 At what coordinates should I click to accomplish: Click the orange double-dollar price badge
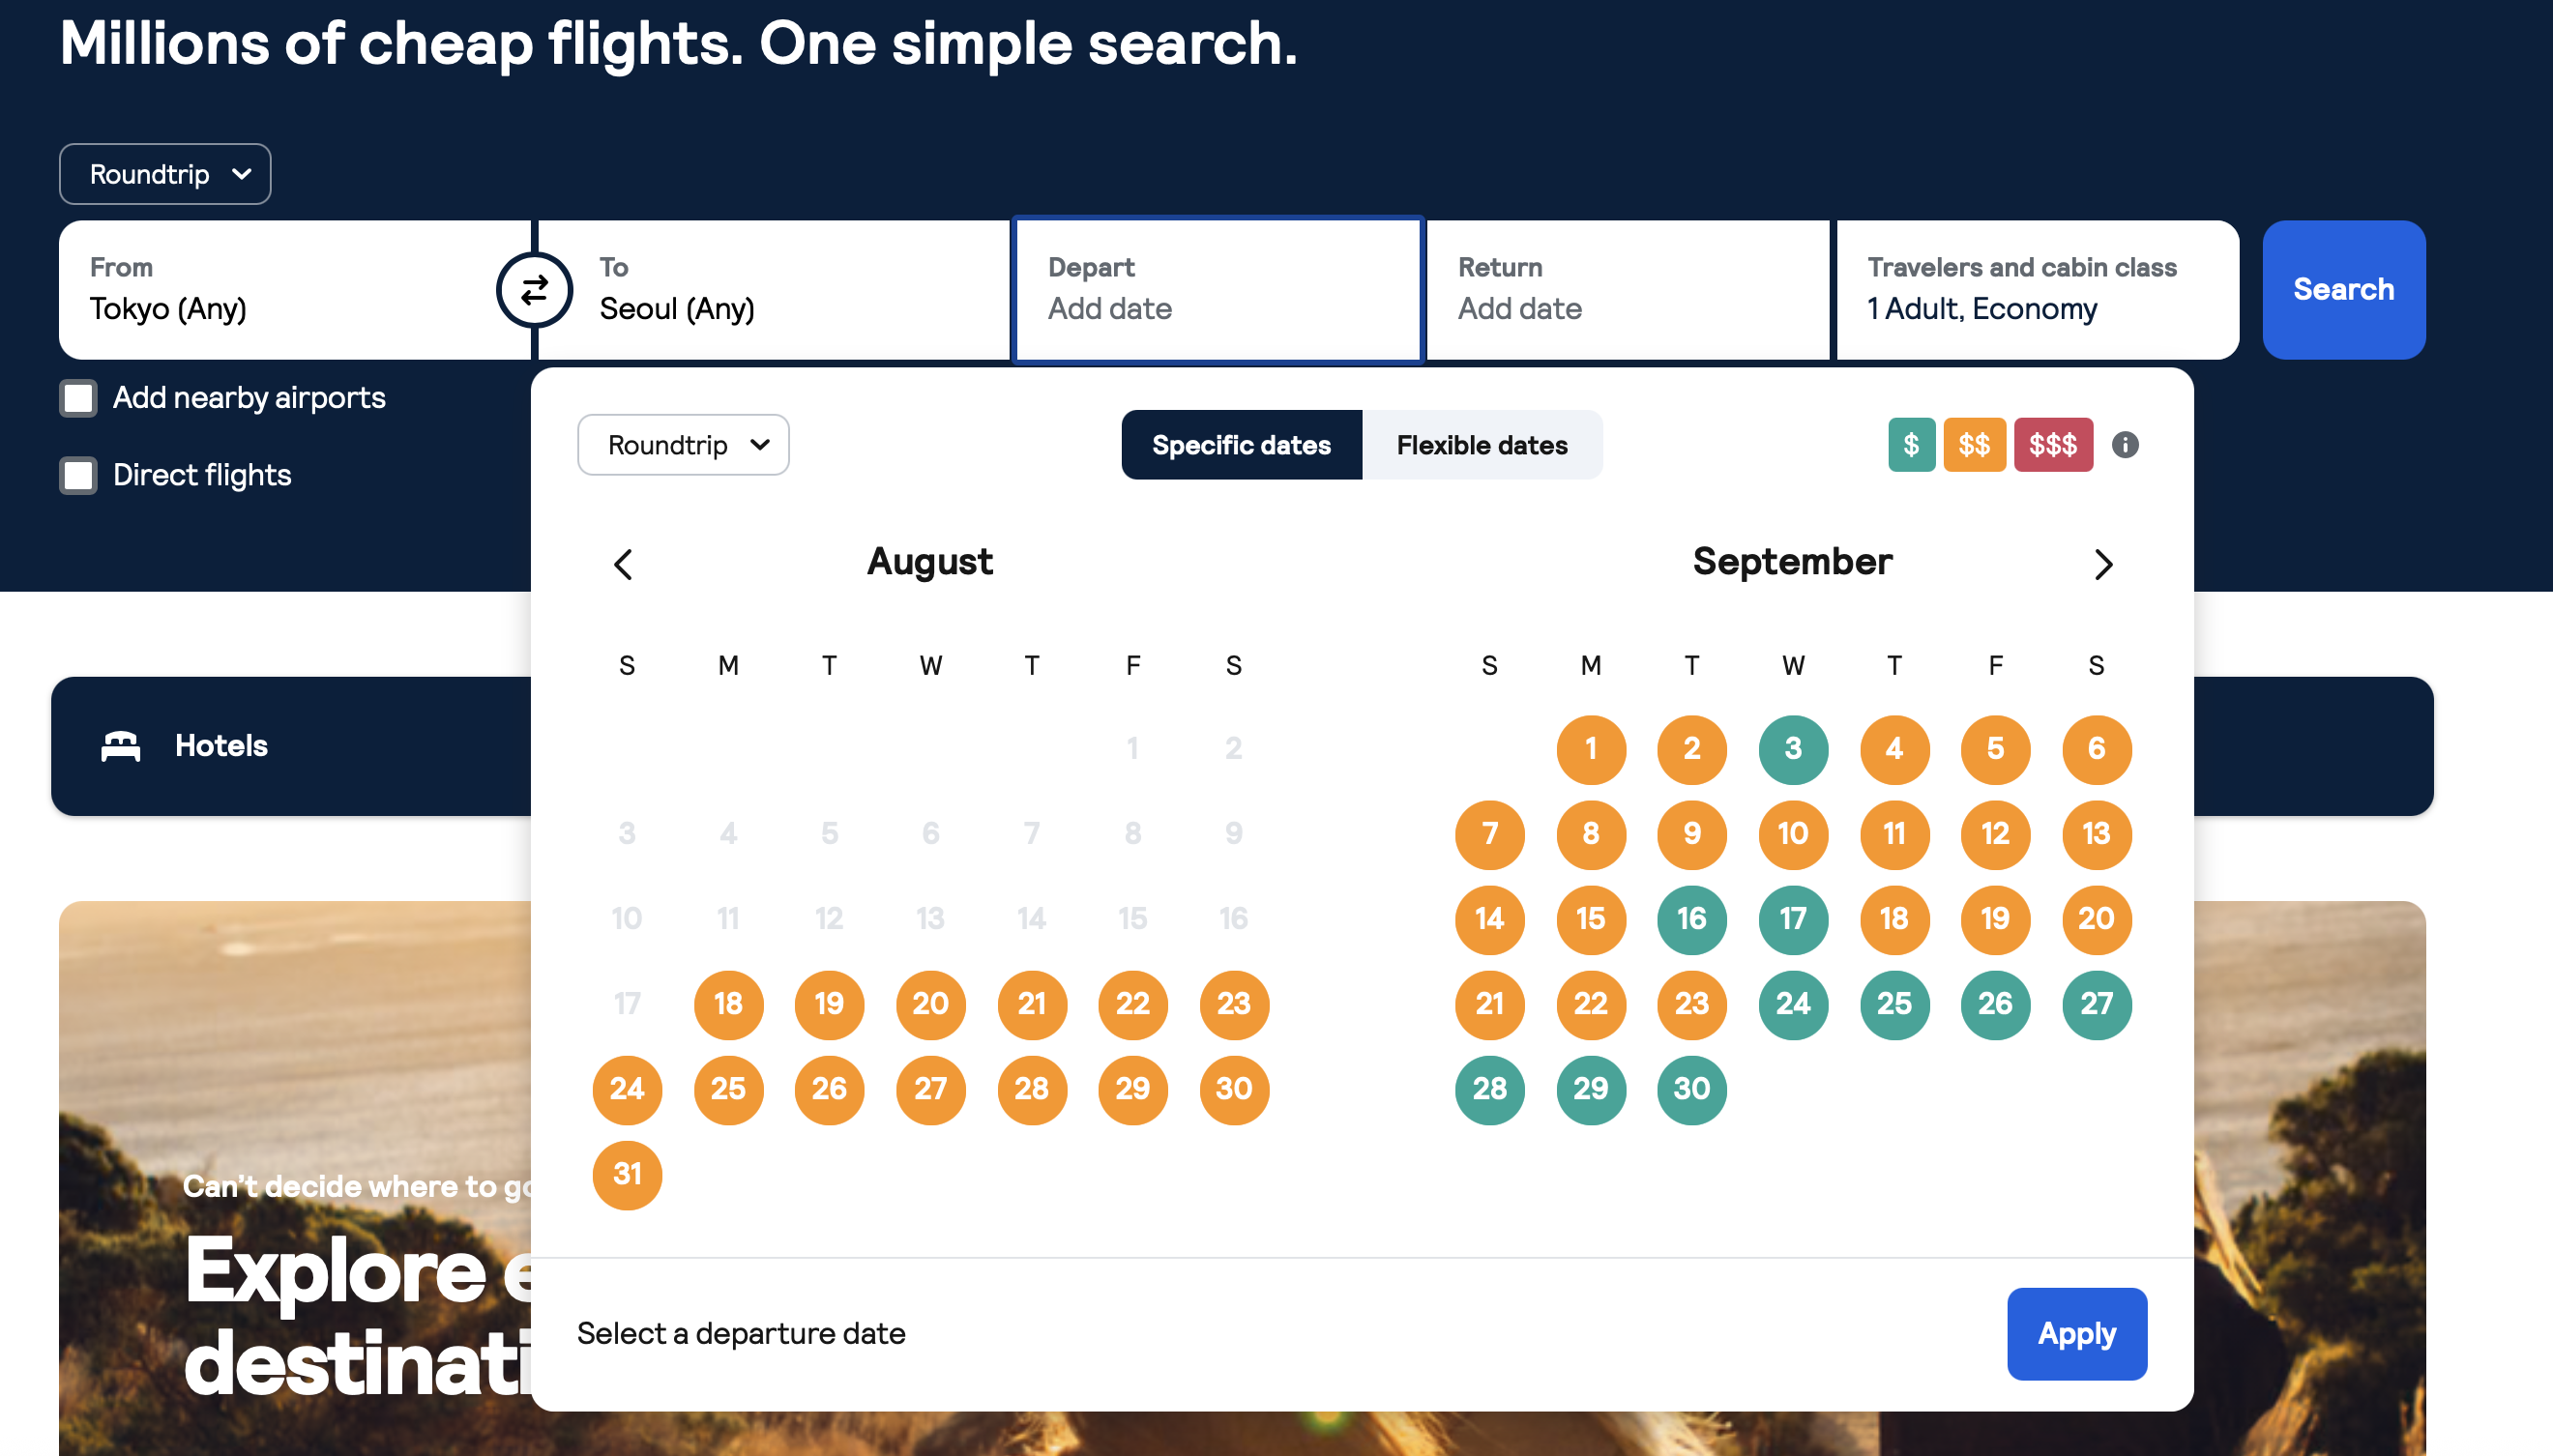click(x=1974, y=444)
